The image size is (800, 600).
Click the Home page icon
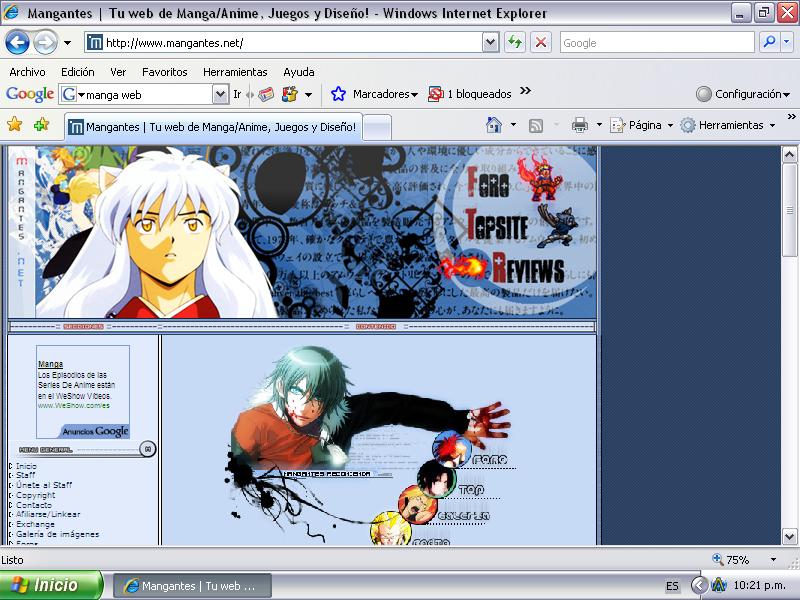point(493,125)
